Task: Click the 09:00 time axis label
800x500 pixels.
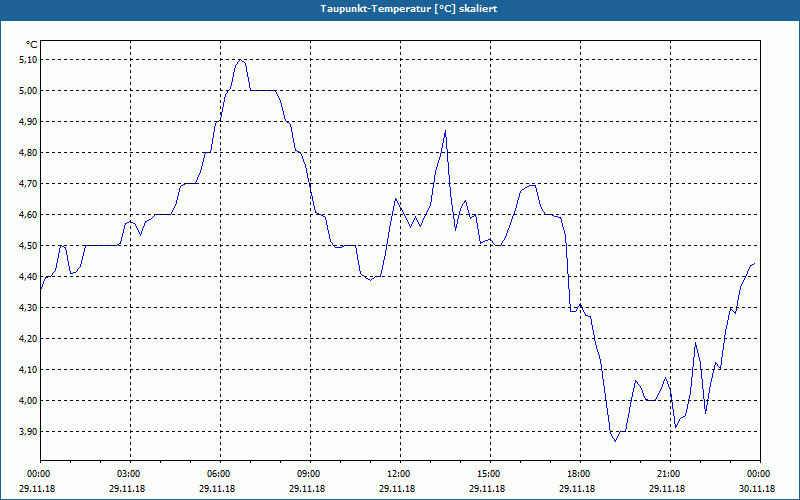Action: pos(310,474)
